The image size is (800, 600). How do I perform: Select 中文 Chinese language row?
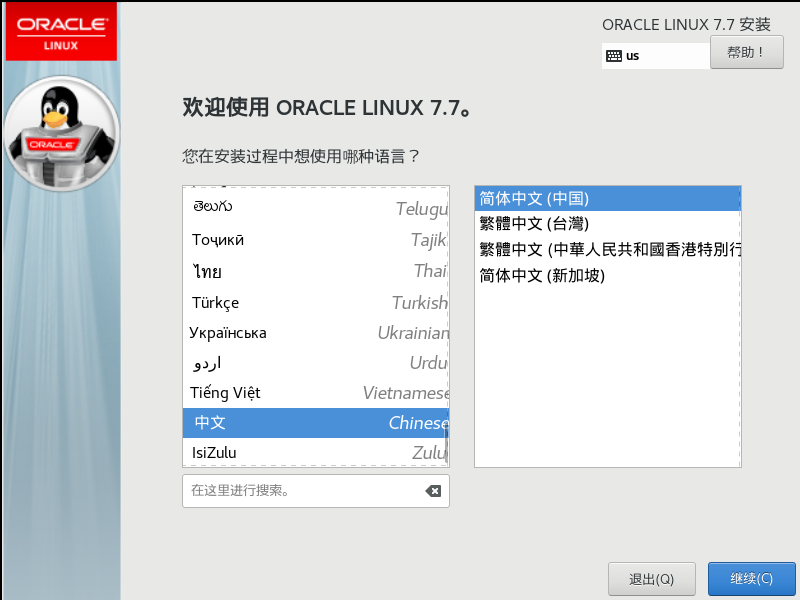tap(315, 423)
